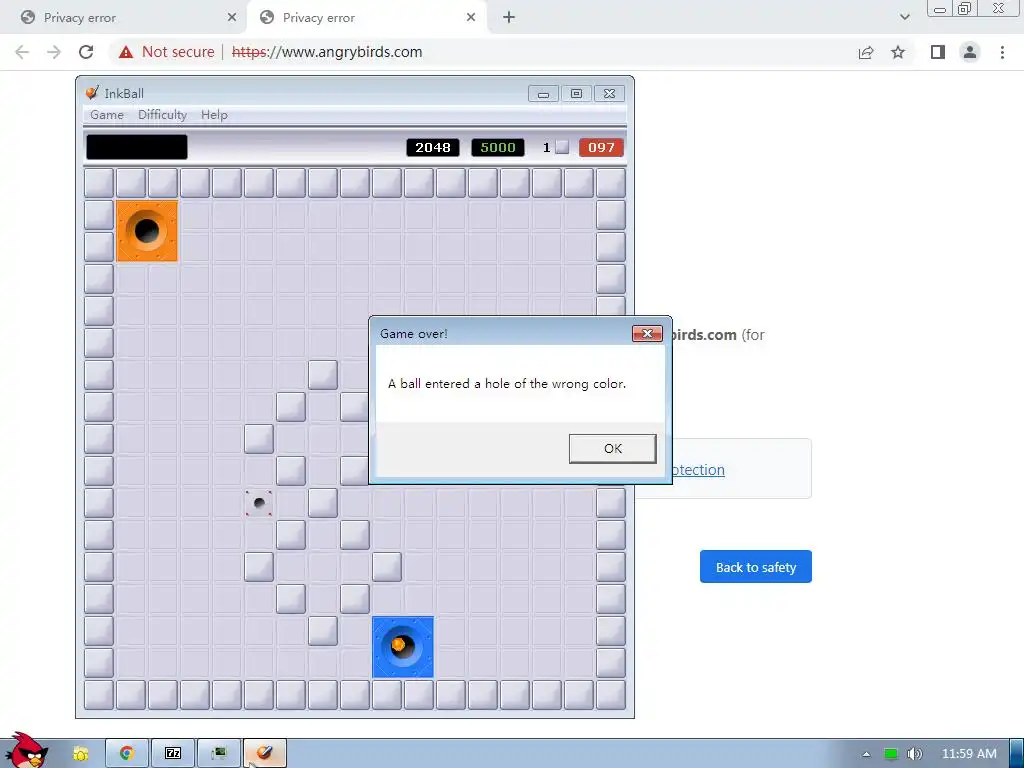This screenshot has height=768, width=1024.
Task: Click the speaker volume tray icon
Action: click(x=914, y=754)
